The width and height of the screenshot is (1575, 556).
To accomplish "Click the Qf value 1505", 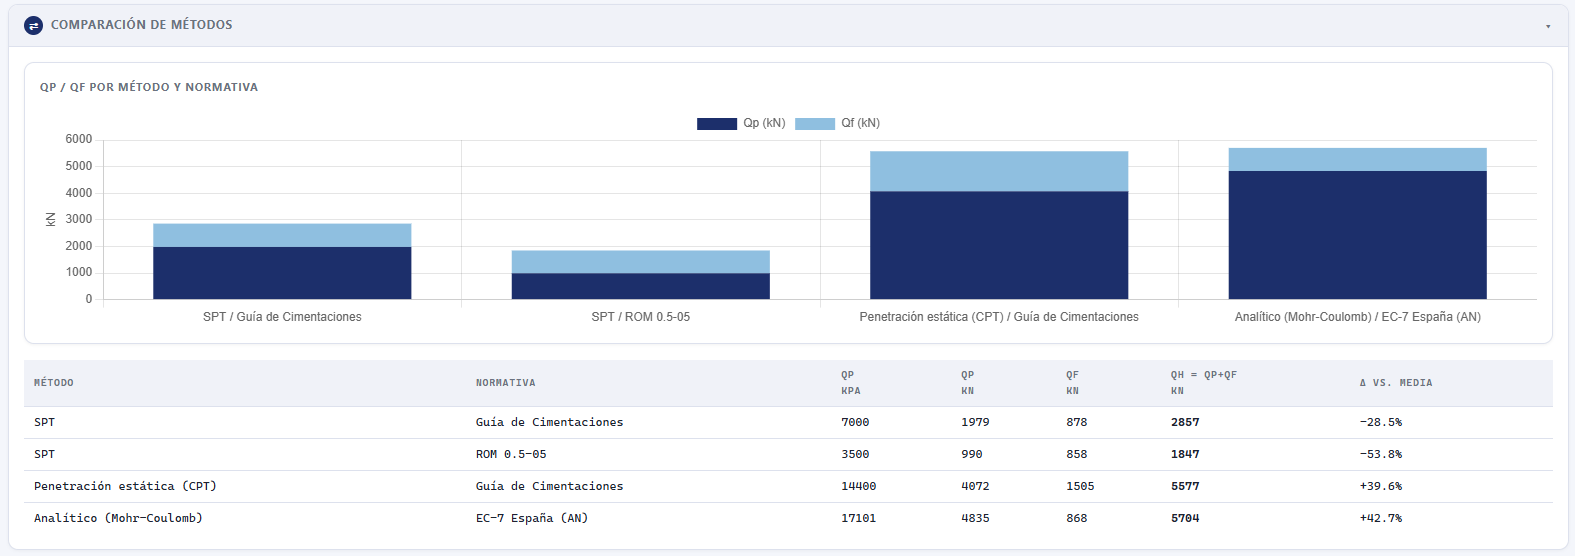I will 1080,486.
